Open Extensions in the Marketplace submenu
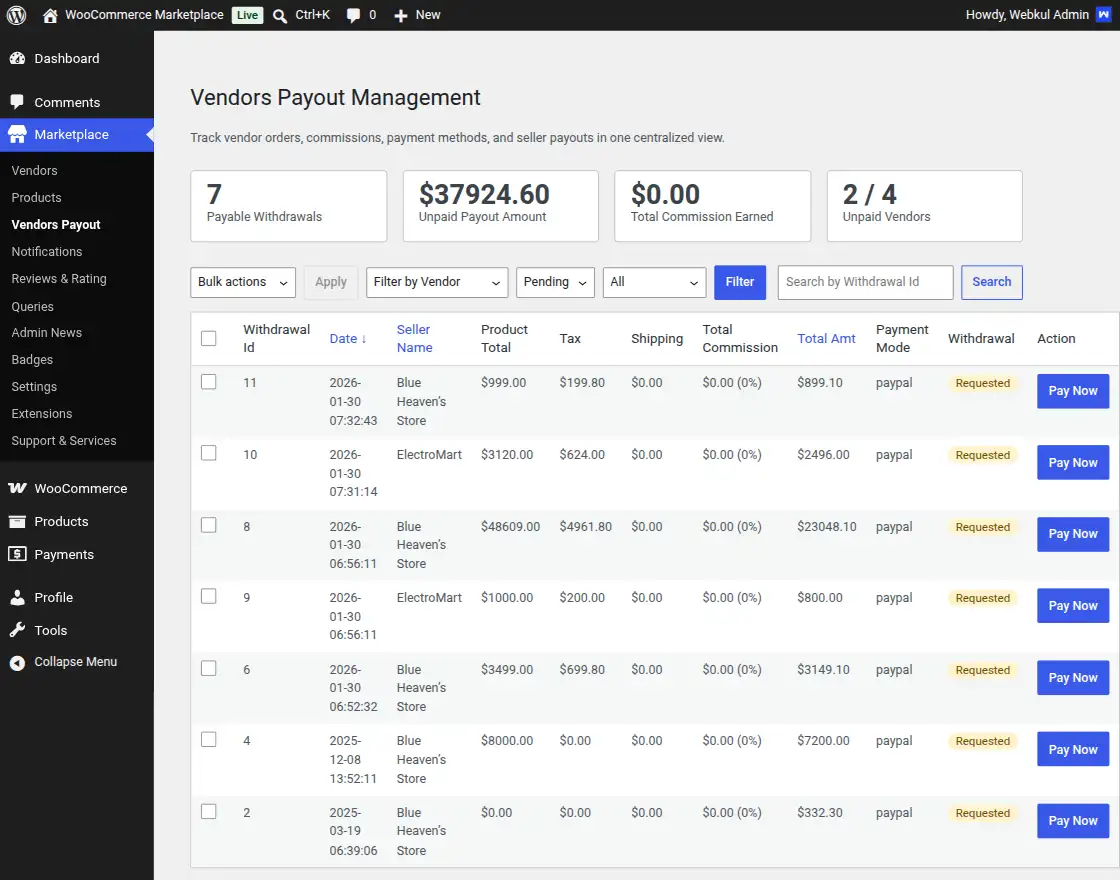Viewport: 1120px width, 880px height. [41, 414]
